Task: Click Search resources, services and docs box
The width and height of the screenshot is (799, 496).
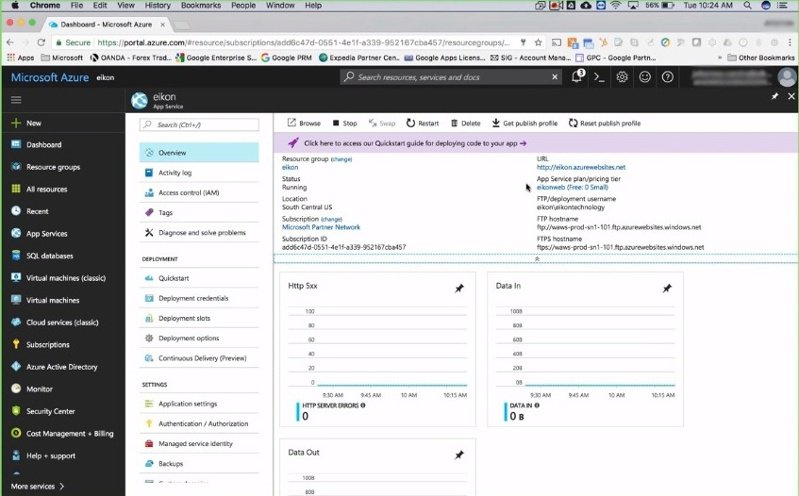Action: [450, 77]
